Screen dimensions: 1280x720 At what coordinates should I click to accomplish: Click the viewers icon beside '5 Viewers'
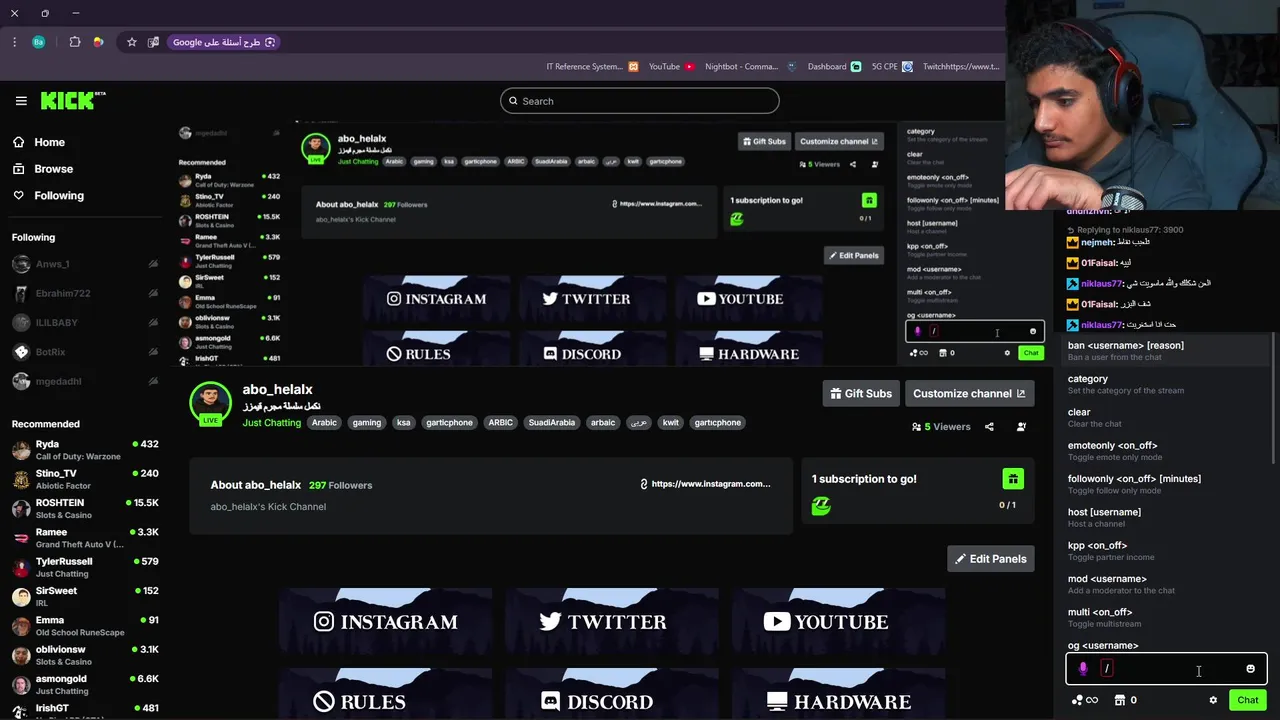click(916, 427)
